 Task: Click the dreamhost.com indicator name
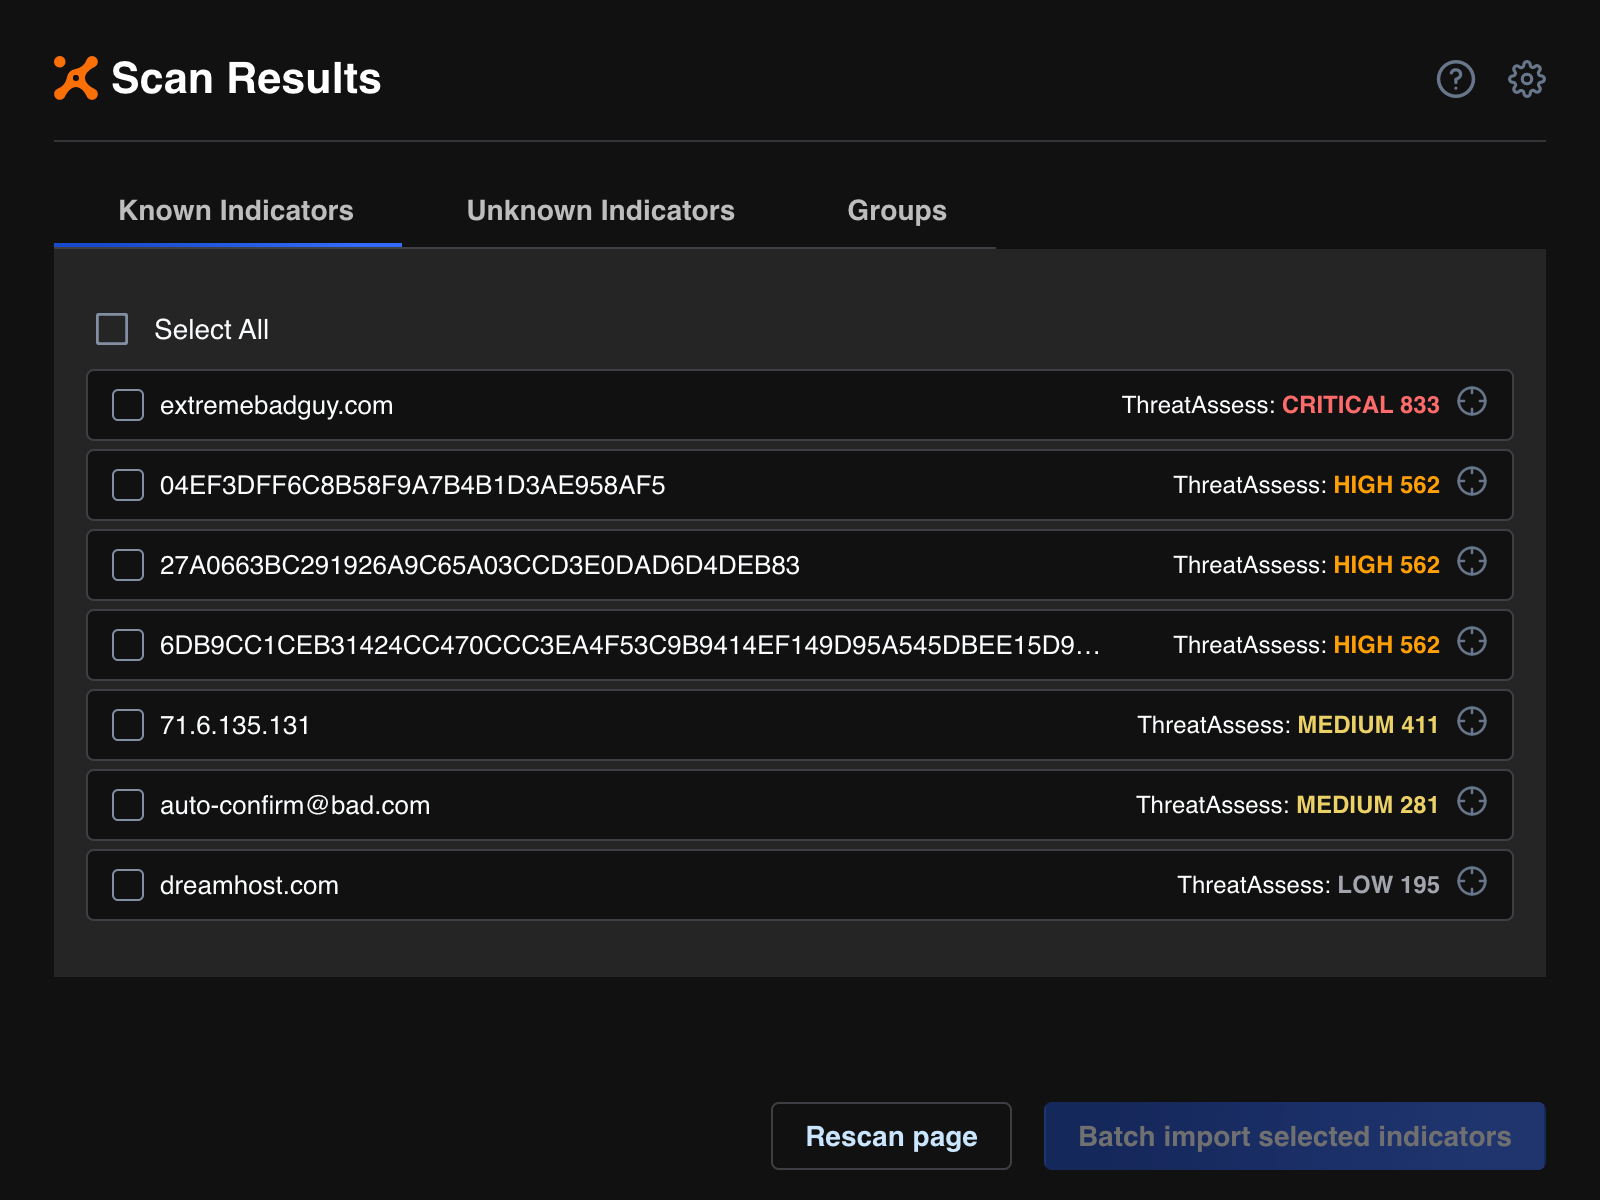pyautogui.click(x=249, y=885)
